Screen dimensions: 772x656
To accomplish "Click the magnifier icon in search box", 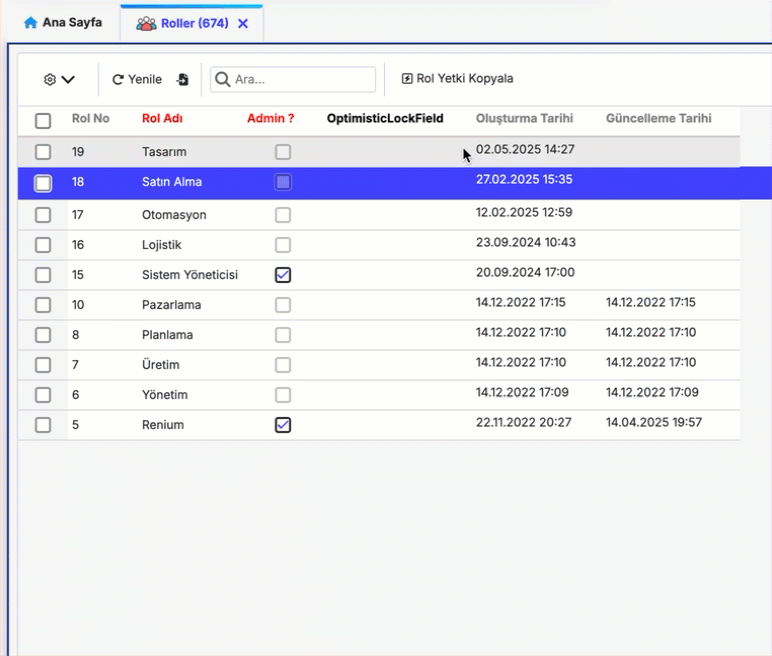I will (x=223, y=79).
